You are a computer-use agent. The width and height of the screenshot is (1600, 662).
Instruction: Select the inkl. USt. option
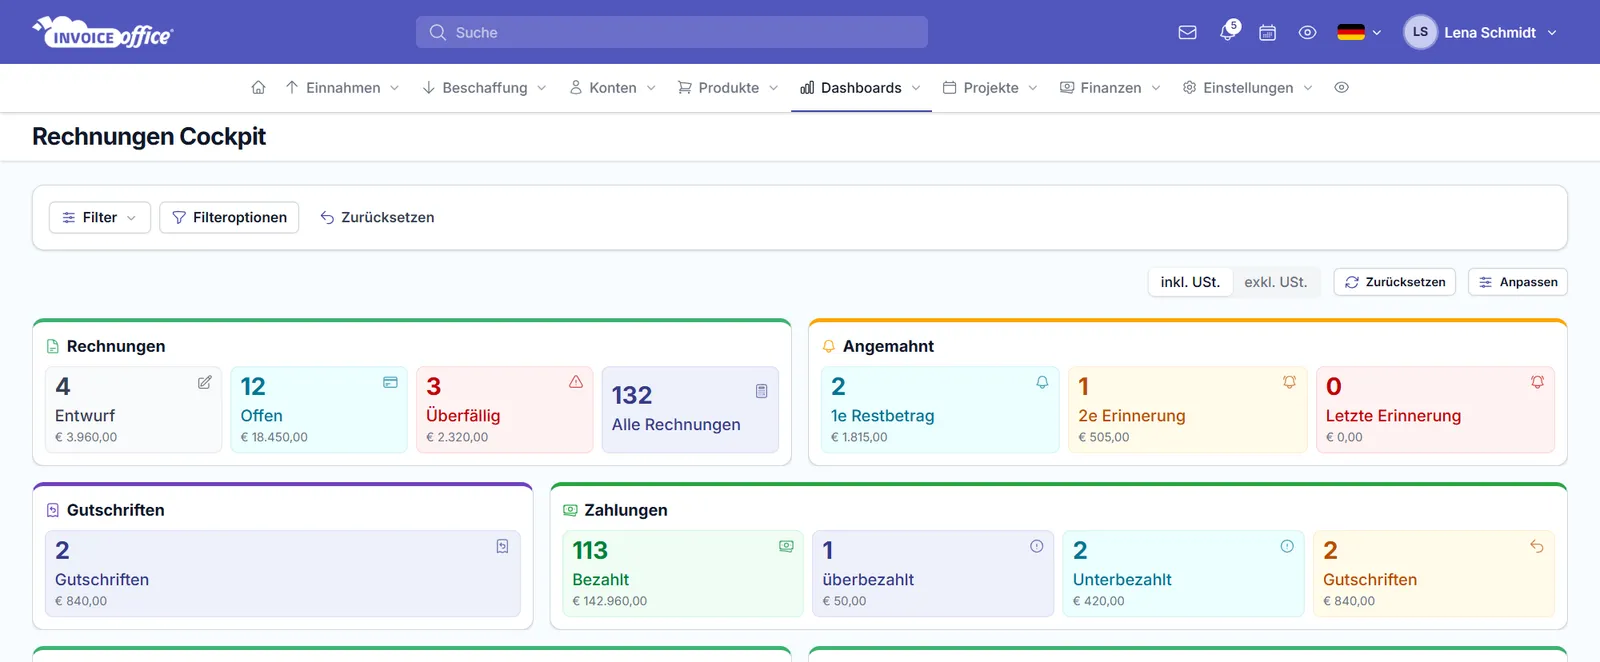tap(1190, 282)
